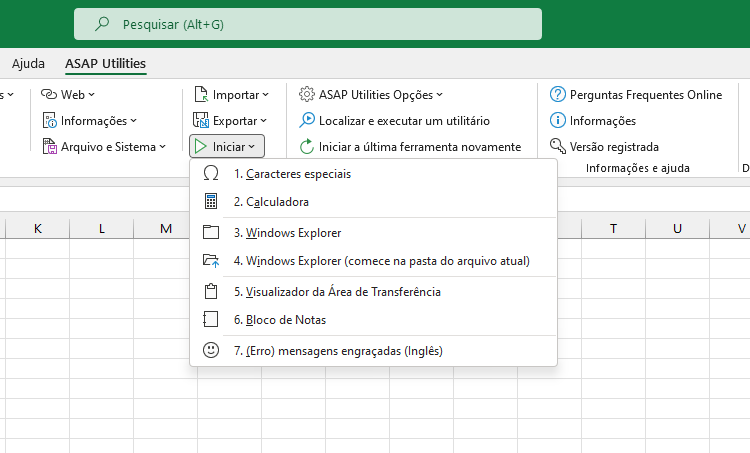Click the Omega special characters icon
750x453 pixels.
click(x=211, y=173)
